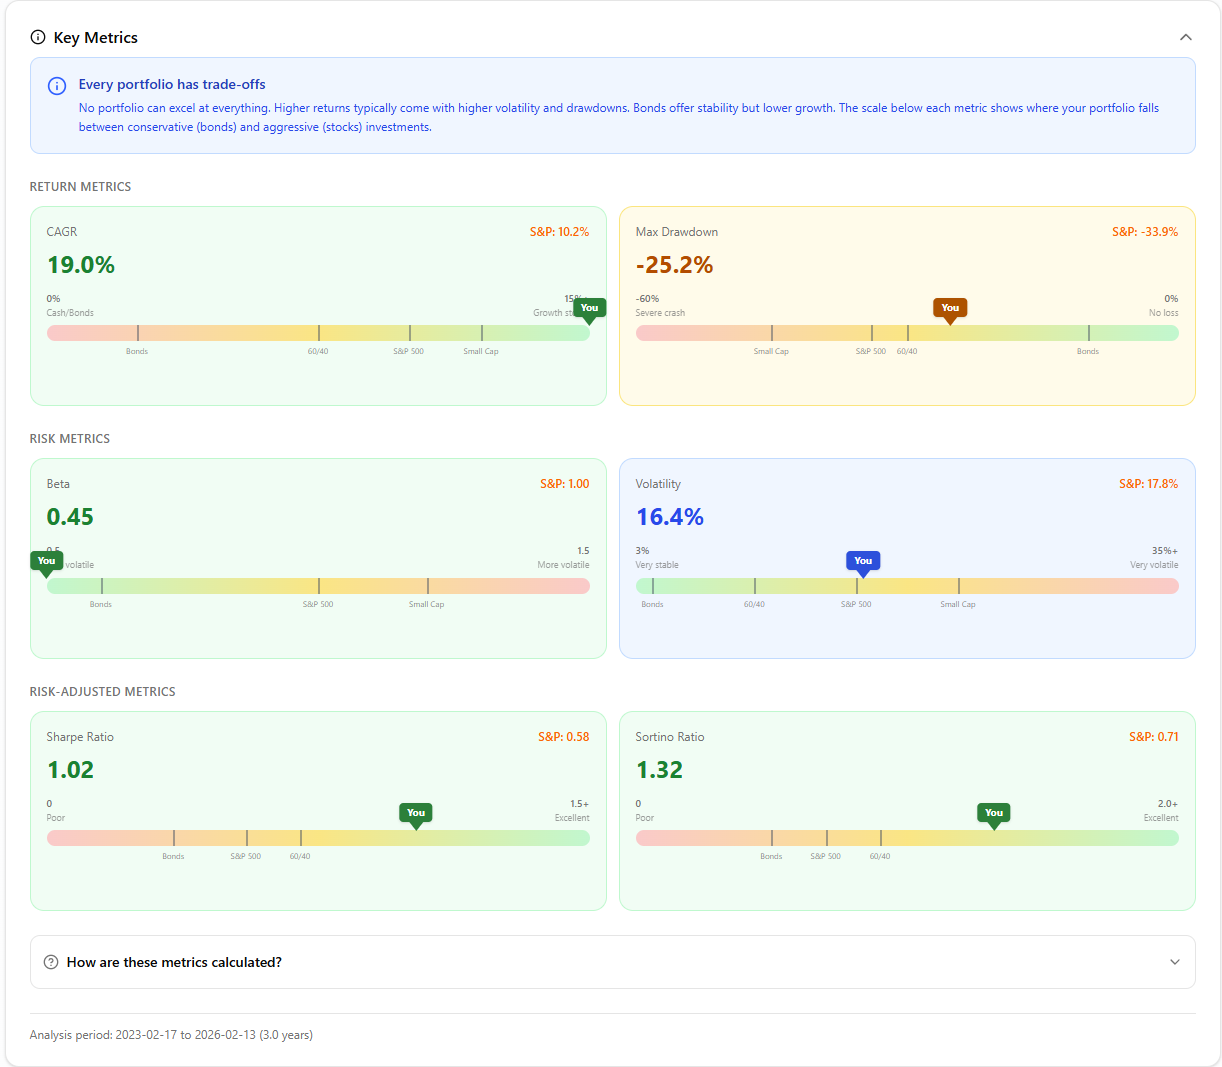This screenshot has width=1222, height=1067.
Task: Click the question mark icon before metrics explanation
Action: (49, 961)
